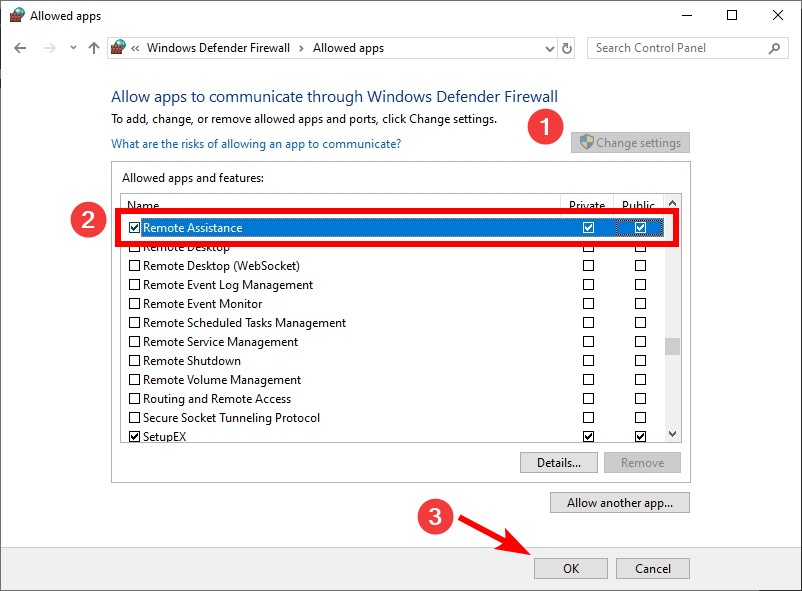Viewport: 802px width, 591px height.
Task: Allow Private for Routing and Remote Access
Action: 588,399
